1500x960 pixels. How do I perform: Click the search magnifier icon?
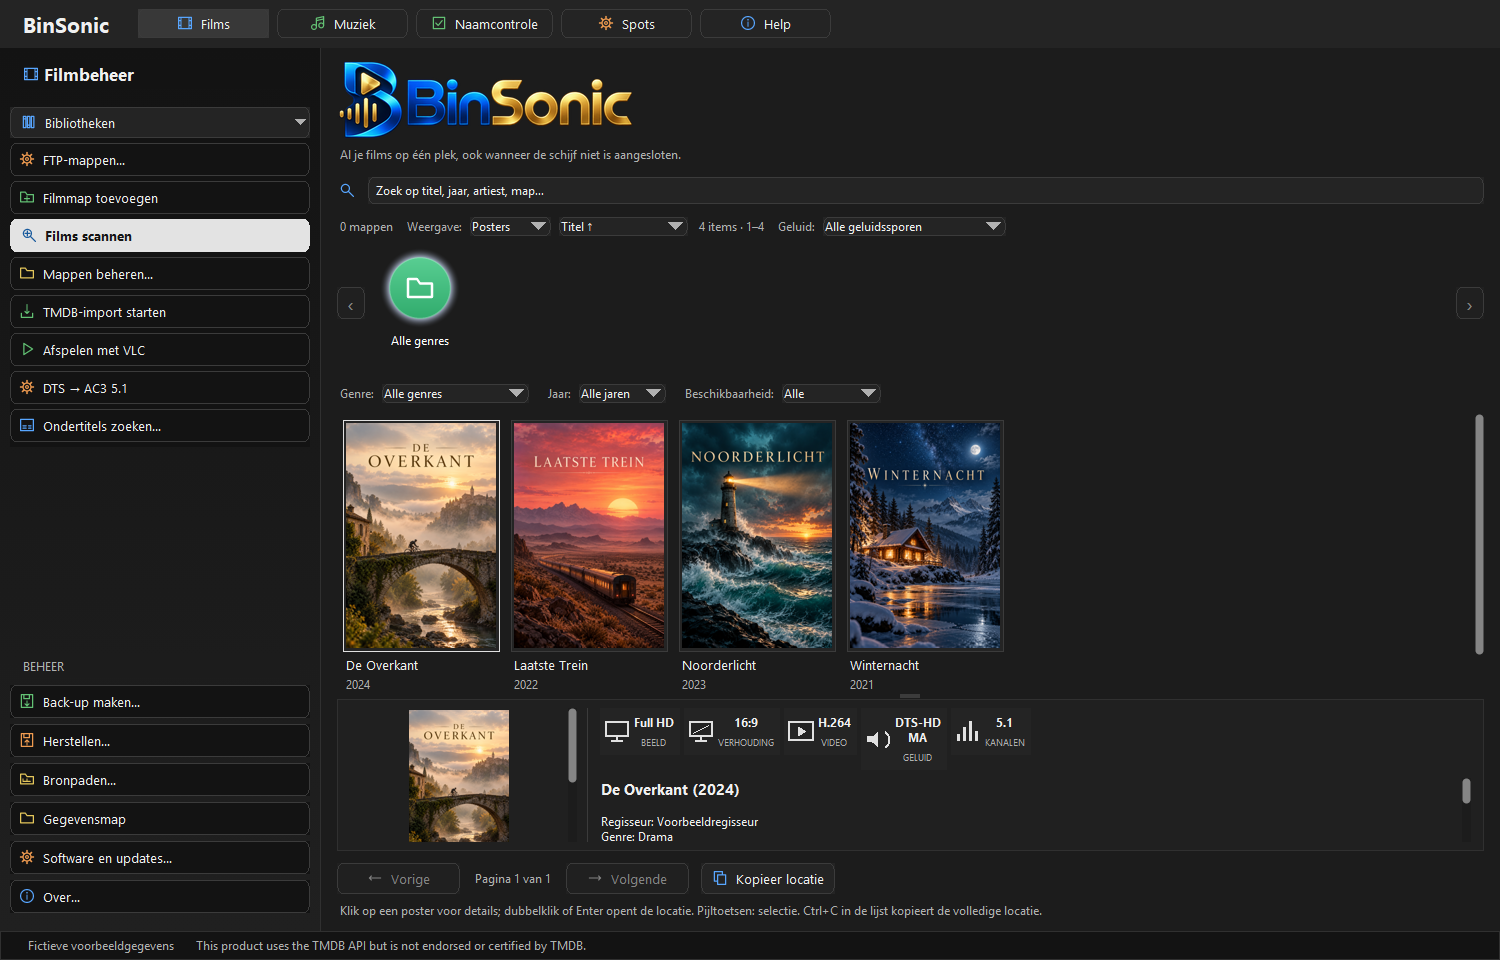(347, 190)
